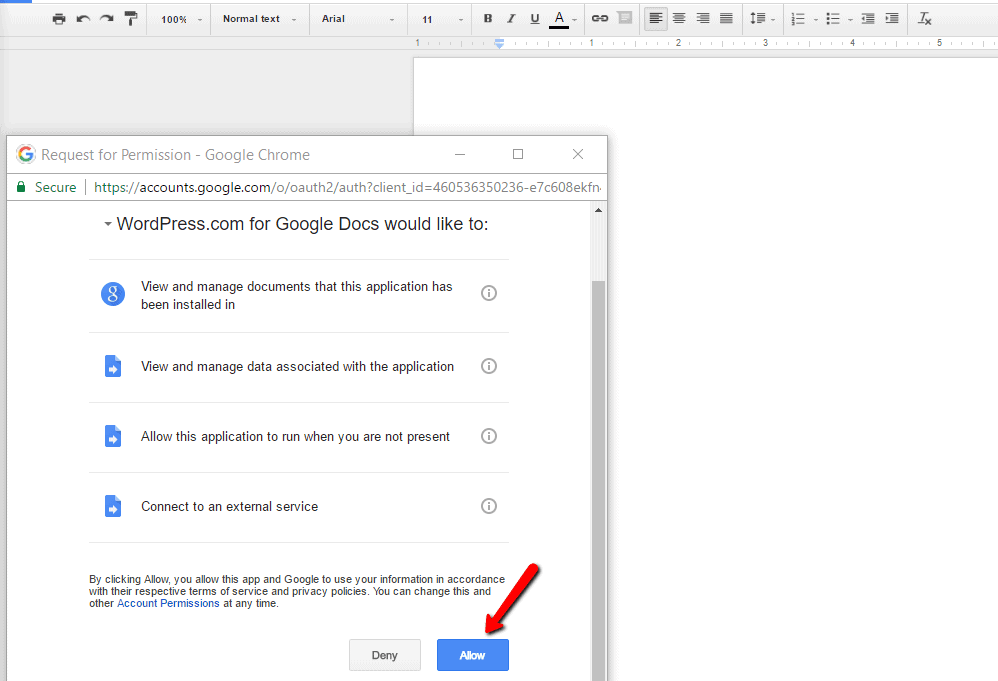
Task: Click 'Allow this application to run when you are not present'
Action: coord(295,437)
